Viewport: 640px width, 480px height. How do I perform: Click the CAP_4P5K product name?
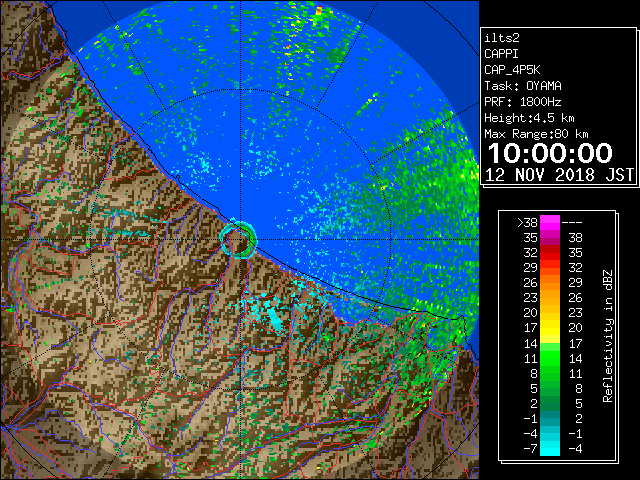pos(512,70)
